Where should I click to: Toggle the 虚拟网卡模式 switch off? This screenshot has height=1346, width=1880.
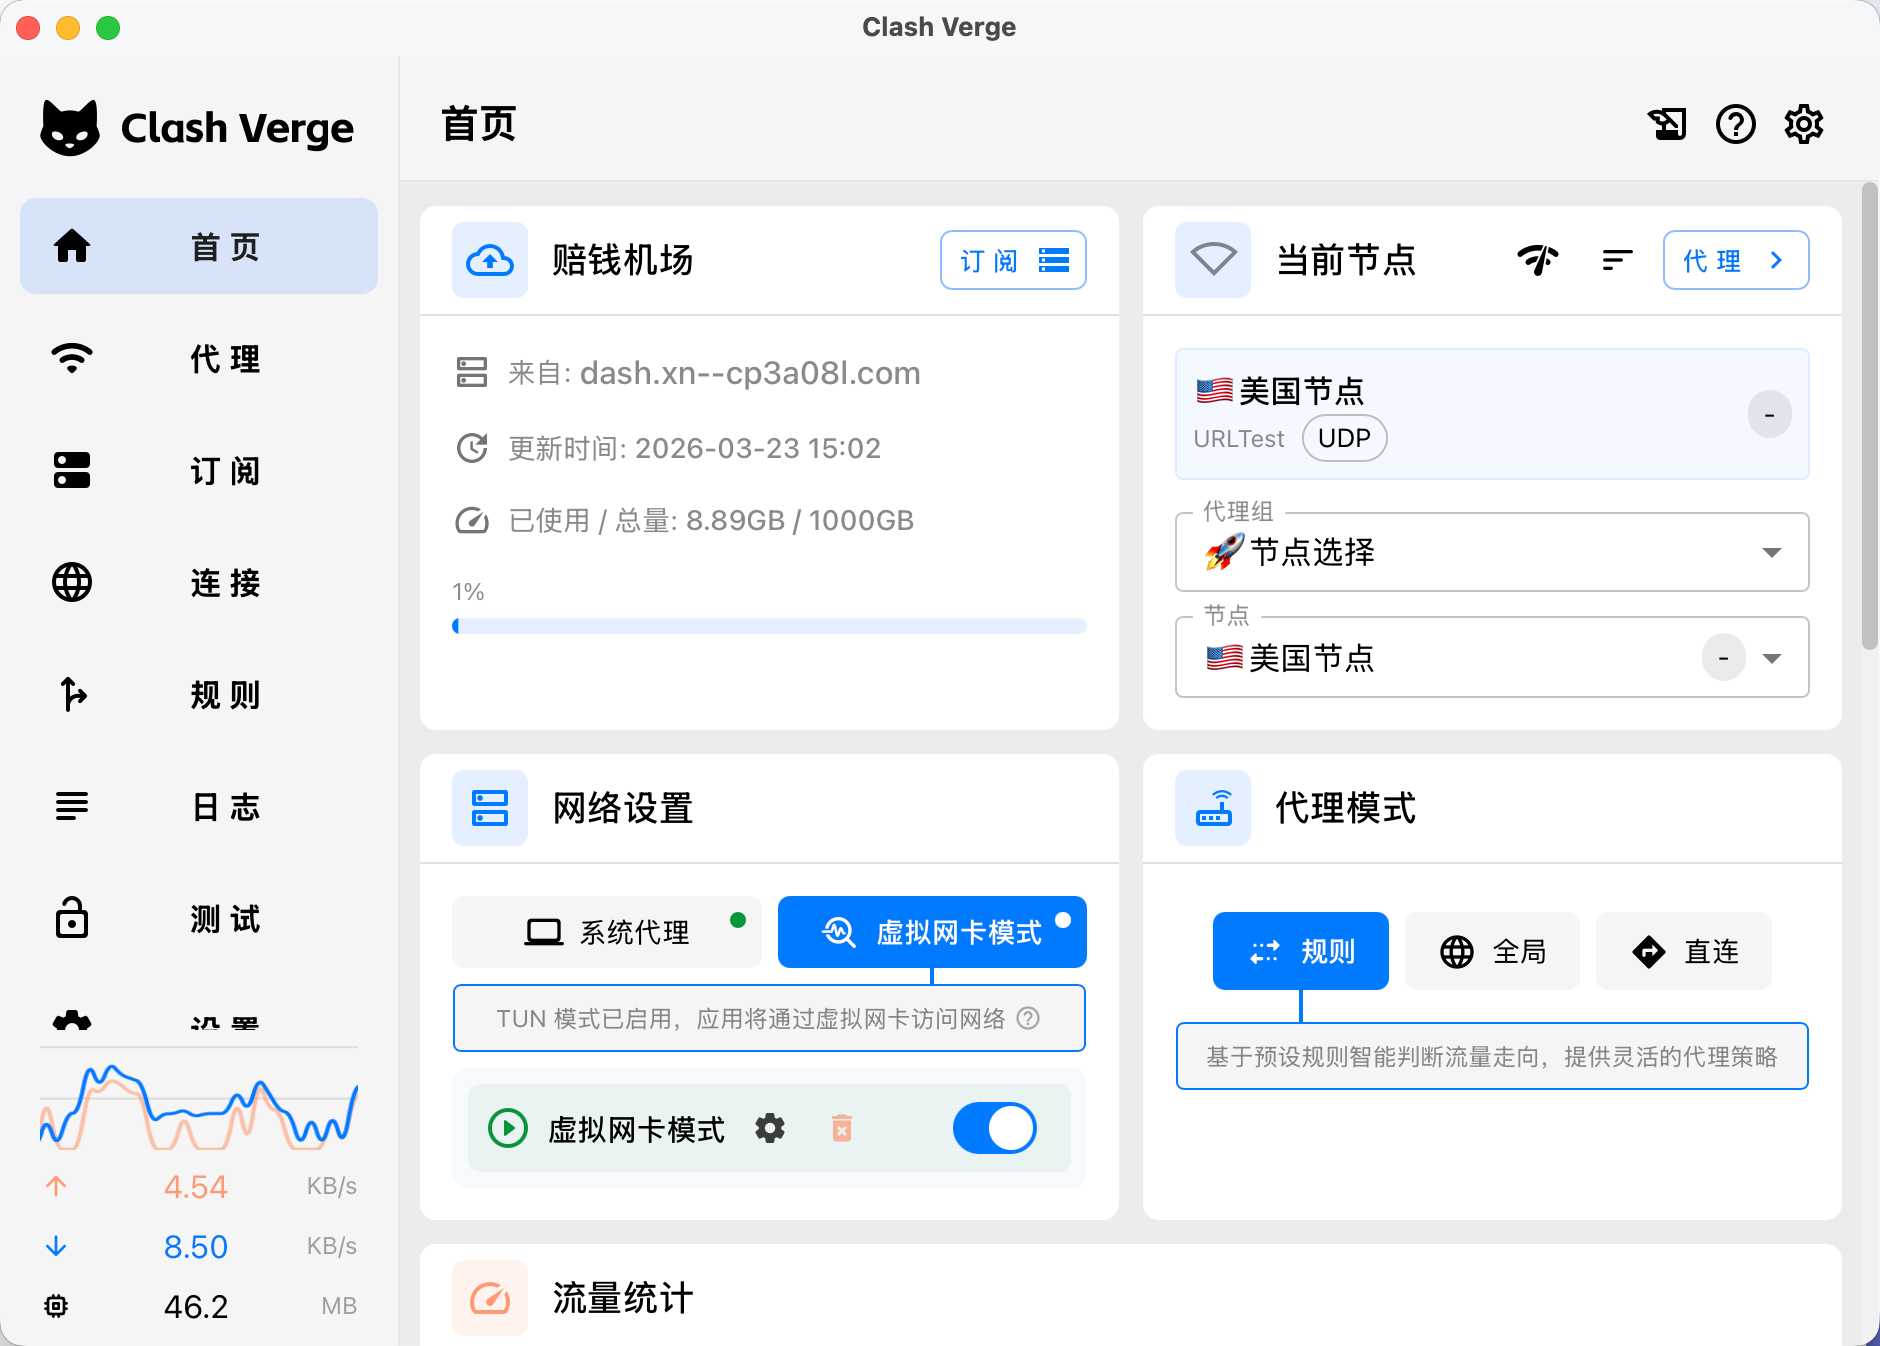(995, 1128)
